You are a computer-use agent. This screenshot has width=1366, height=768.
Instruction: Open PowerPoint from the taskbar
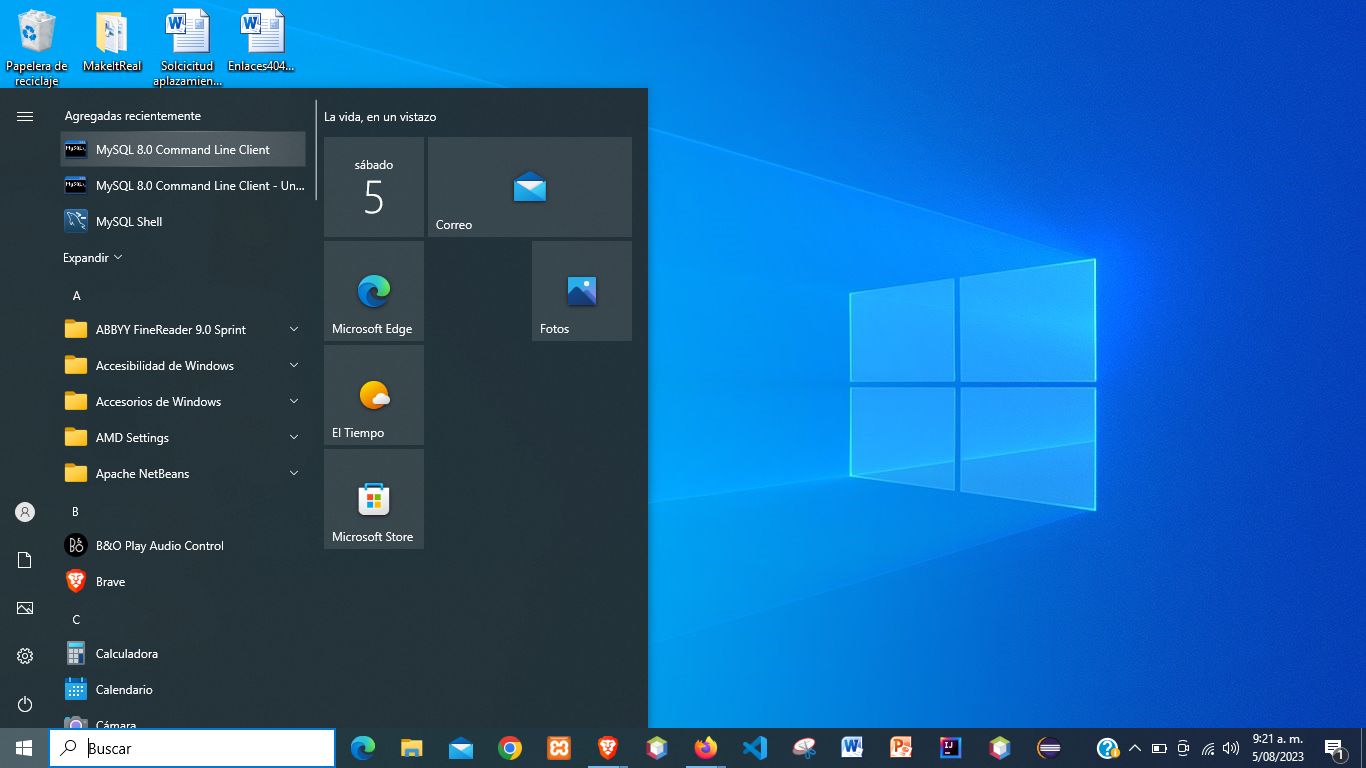pyautogui.click(x=902, y=748)
